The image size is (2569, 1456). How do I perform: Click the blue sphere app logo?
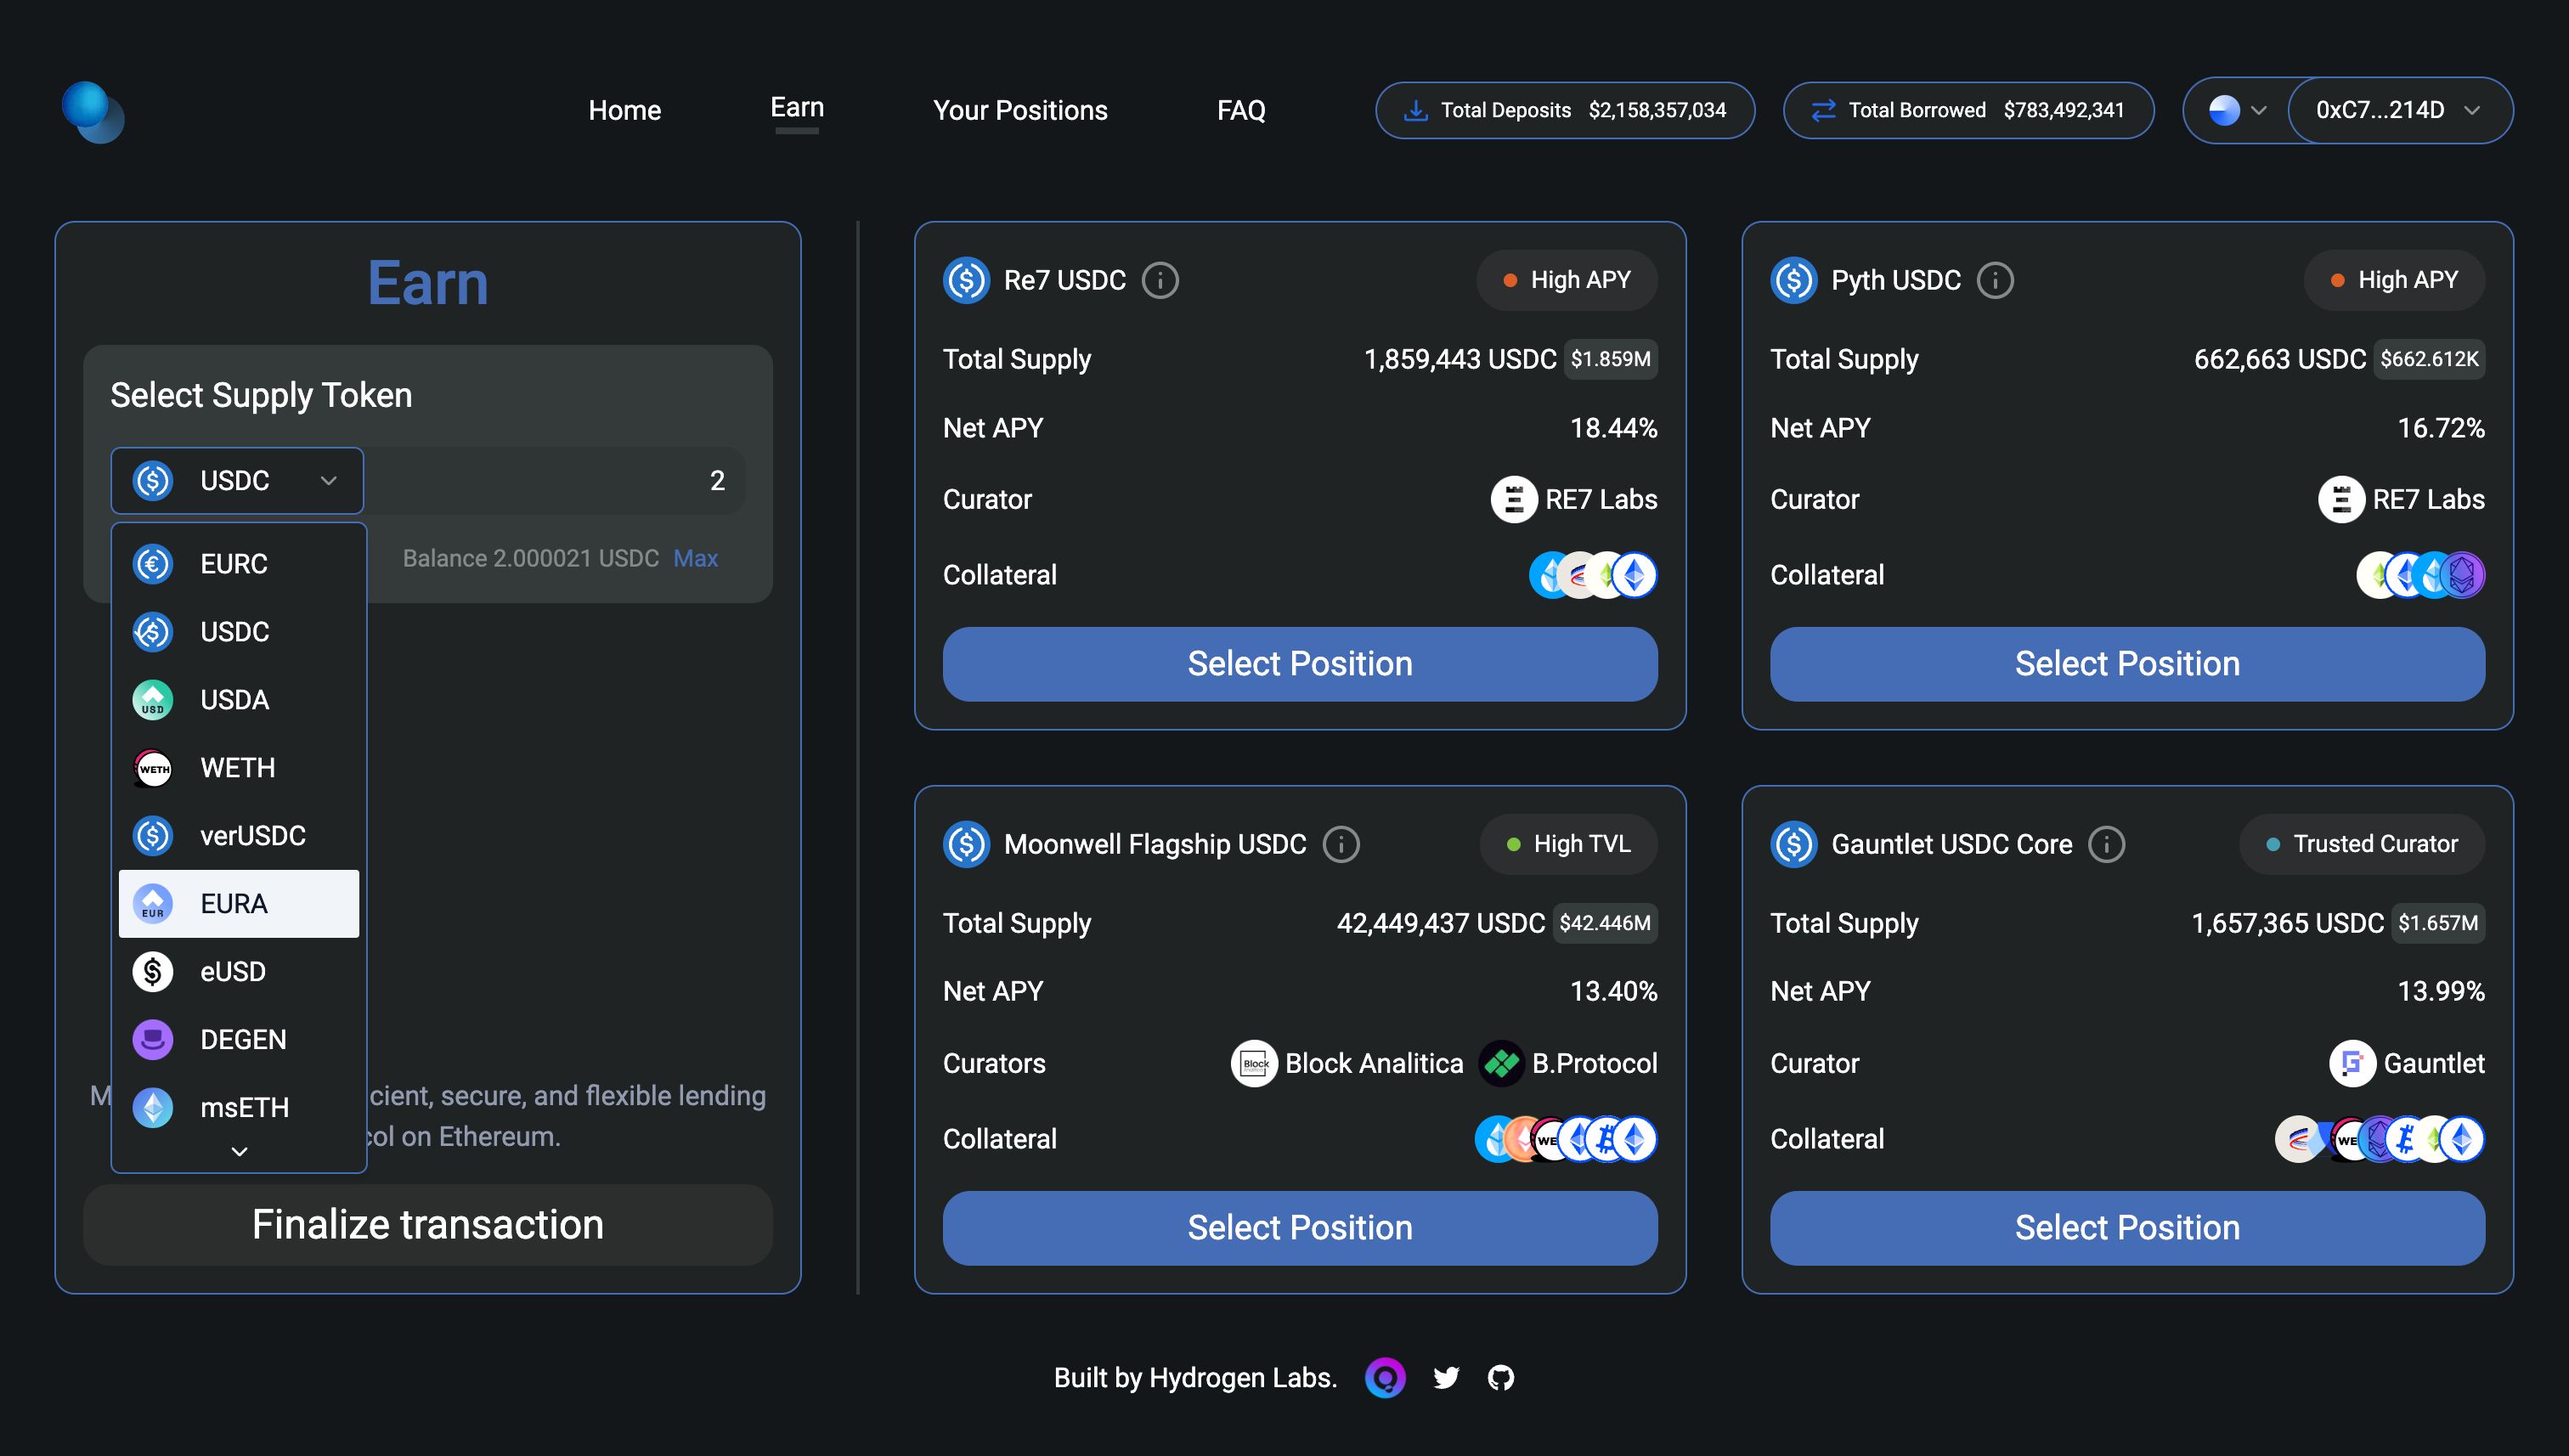(x=93, y=111)
